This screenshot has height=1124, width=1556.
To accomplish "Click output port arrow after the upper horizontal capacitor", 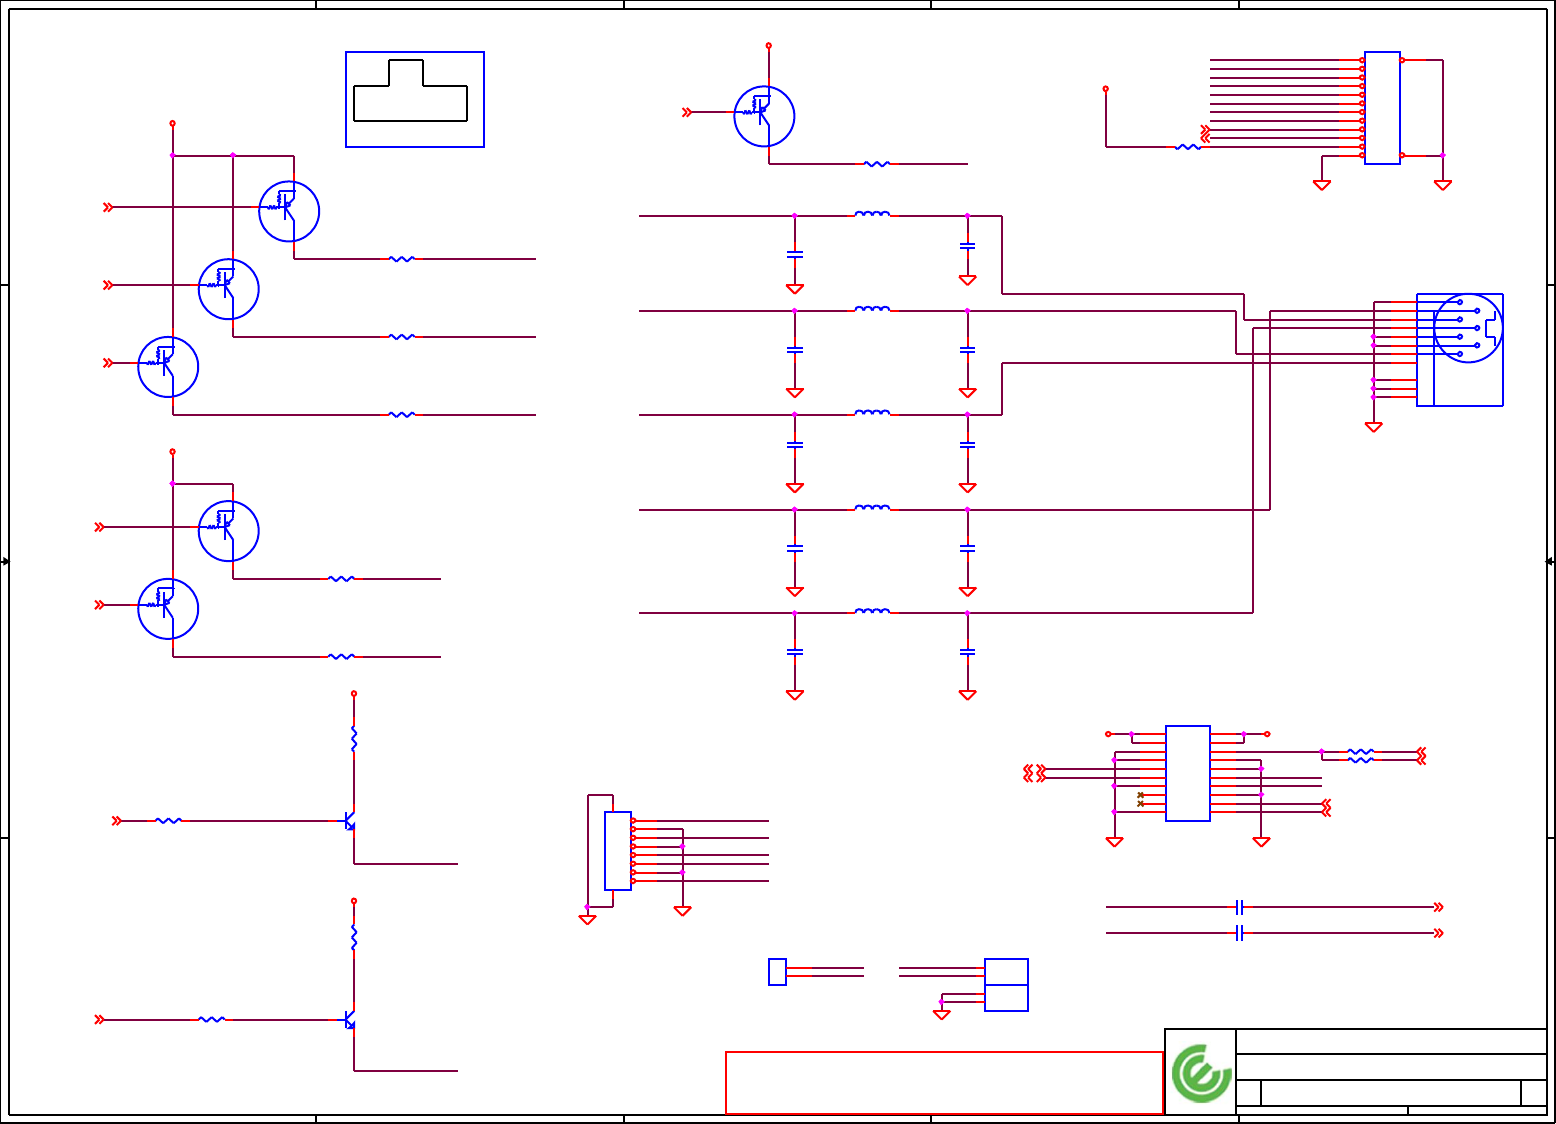I will (1438, 907).
